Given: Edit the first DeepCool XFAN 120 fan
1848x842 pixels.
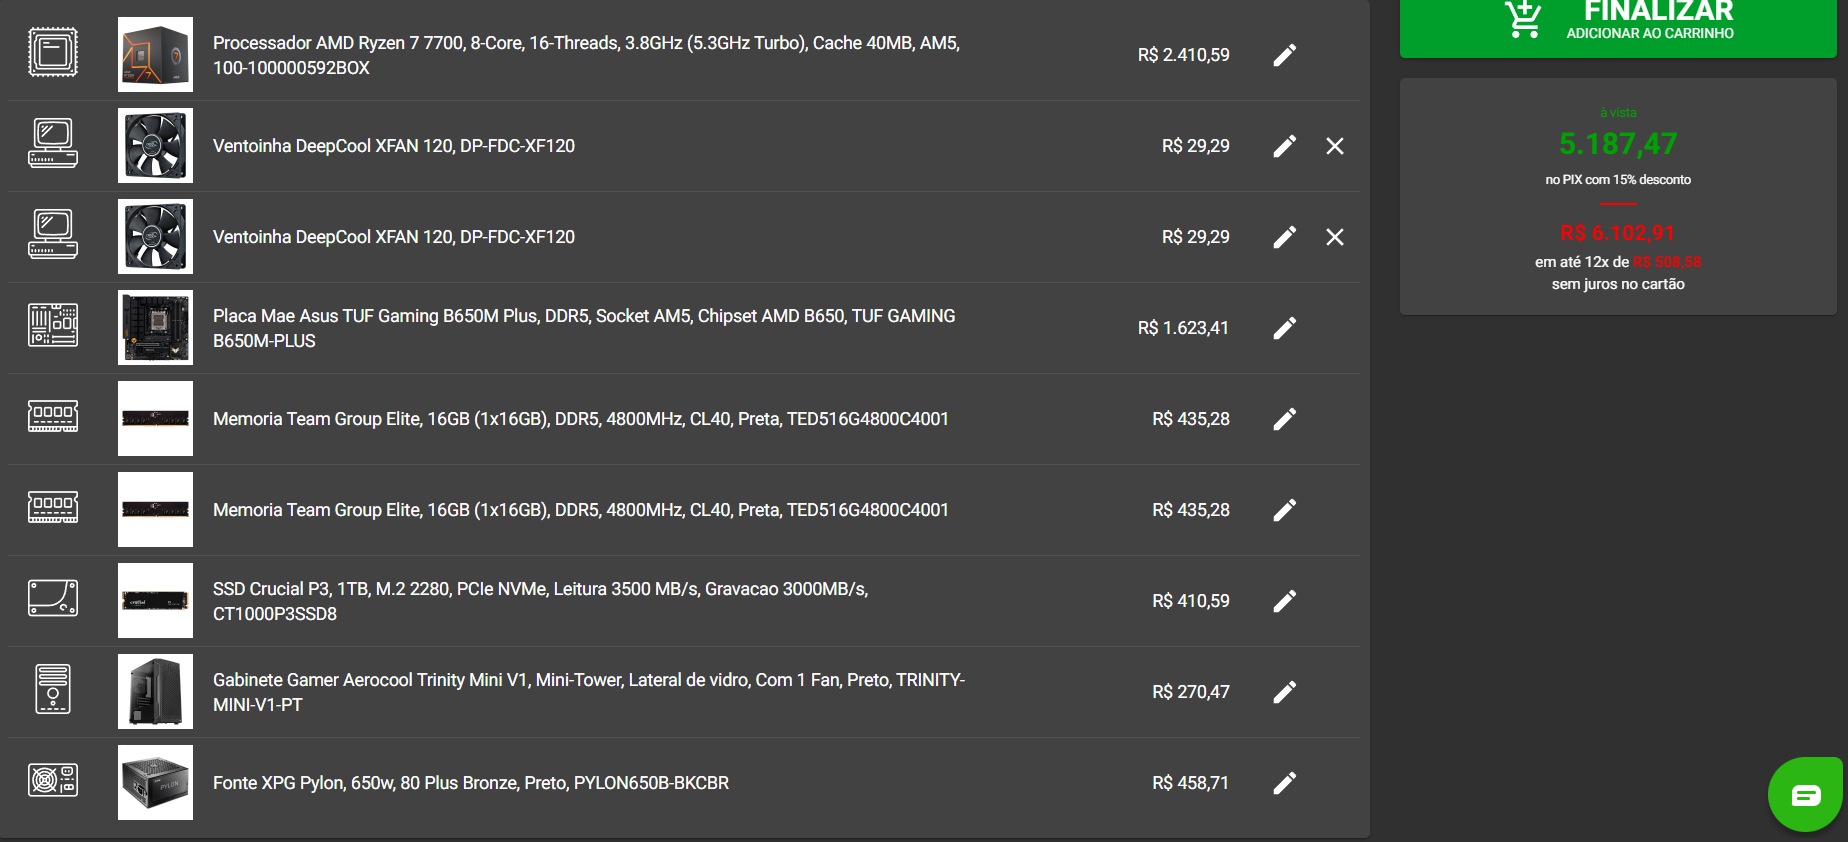Looking at the screenshot, I should pos(1285,146).
